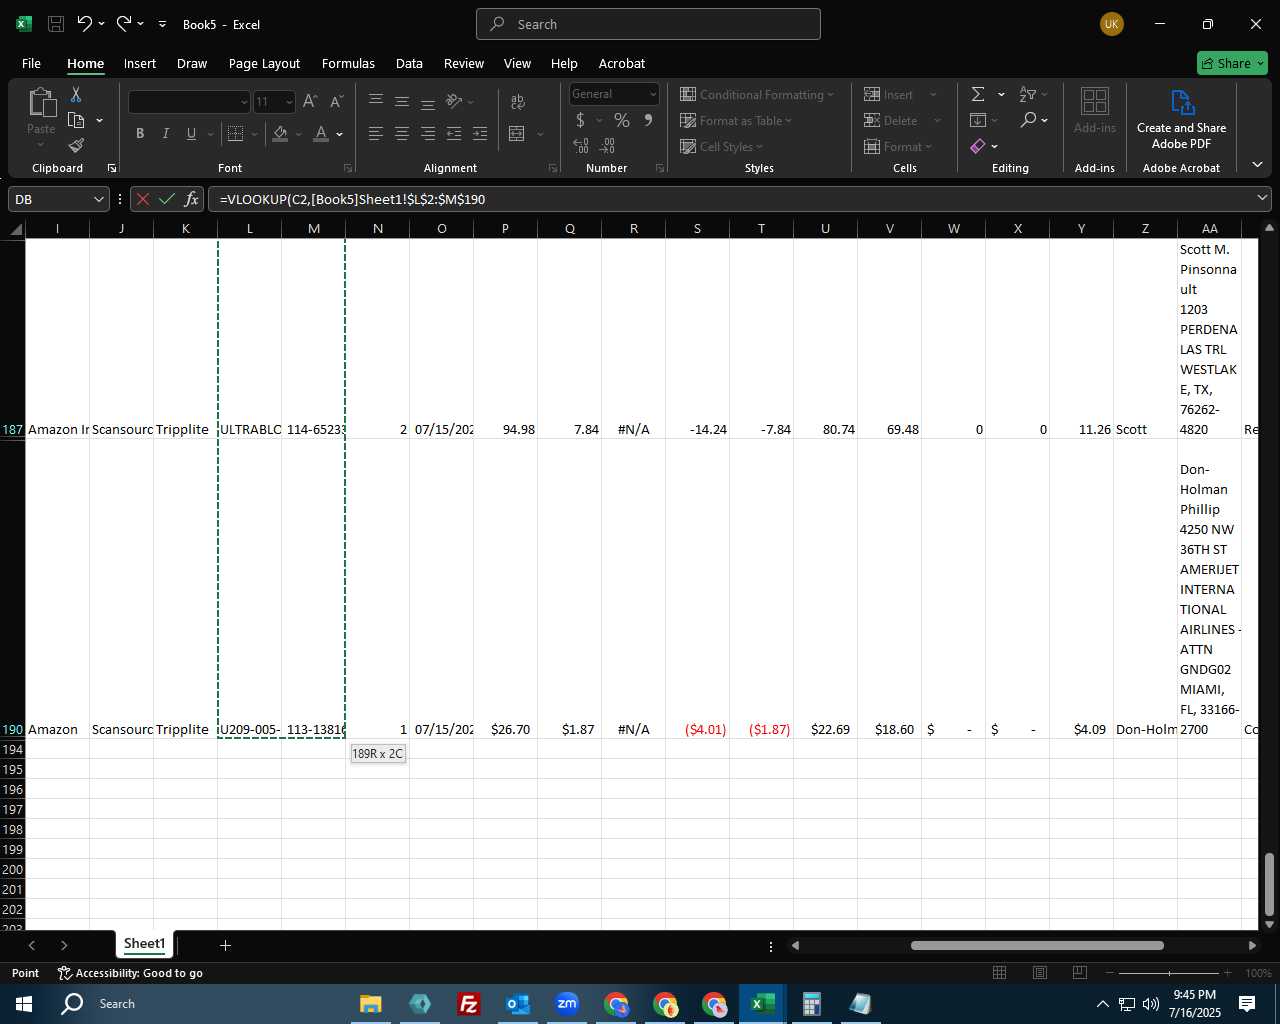1280x1024 pixels.
Task: Click the Decrease Decimal icon
Action: 607,146
